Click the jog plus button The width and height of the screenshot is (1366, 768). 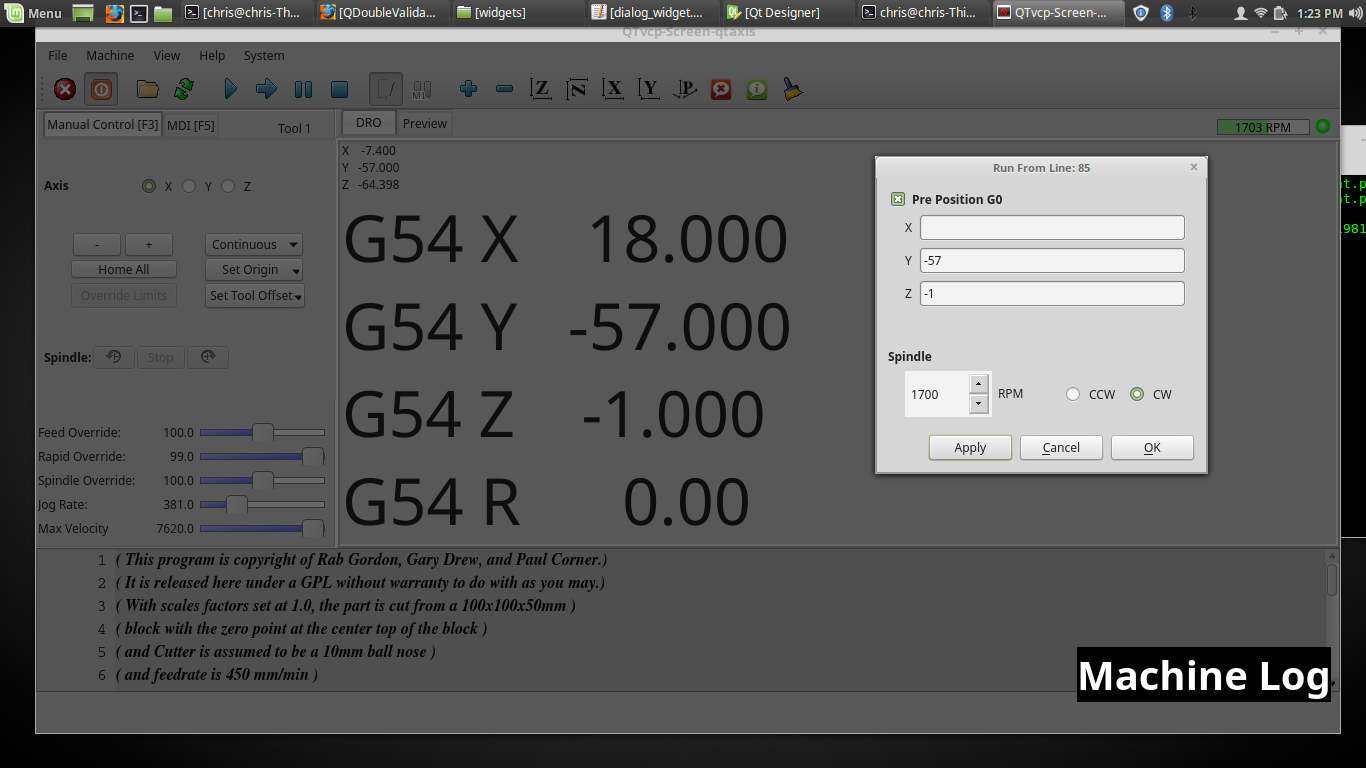149,244
